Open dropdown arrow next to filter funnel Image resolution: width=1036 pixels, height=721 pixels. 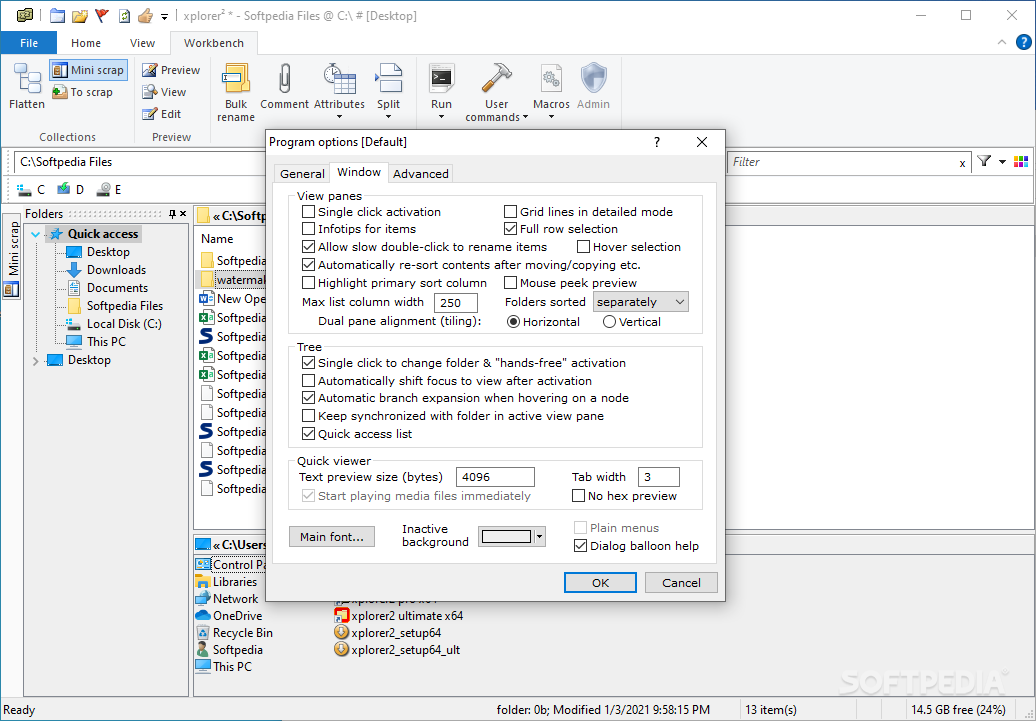click(1002, 162)
